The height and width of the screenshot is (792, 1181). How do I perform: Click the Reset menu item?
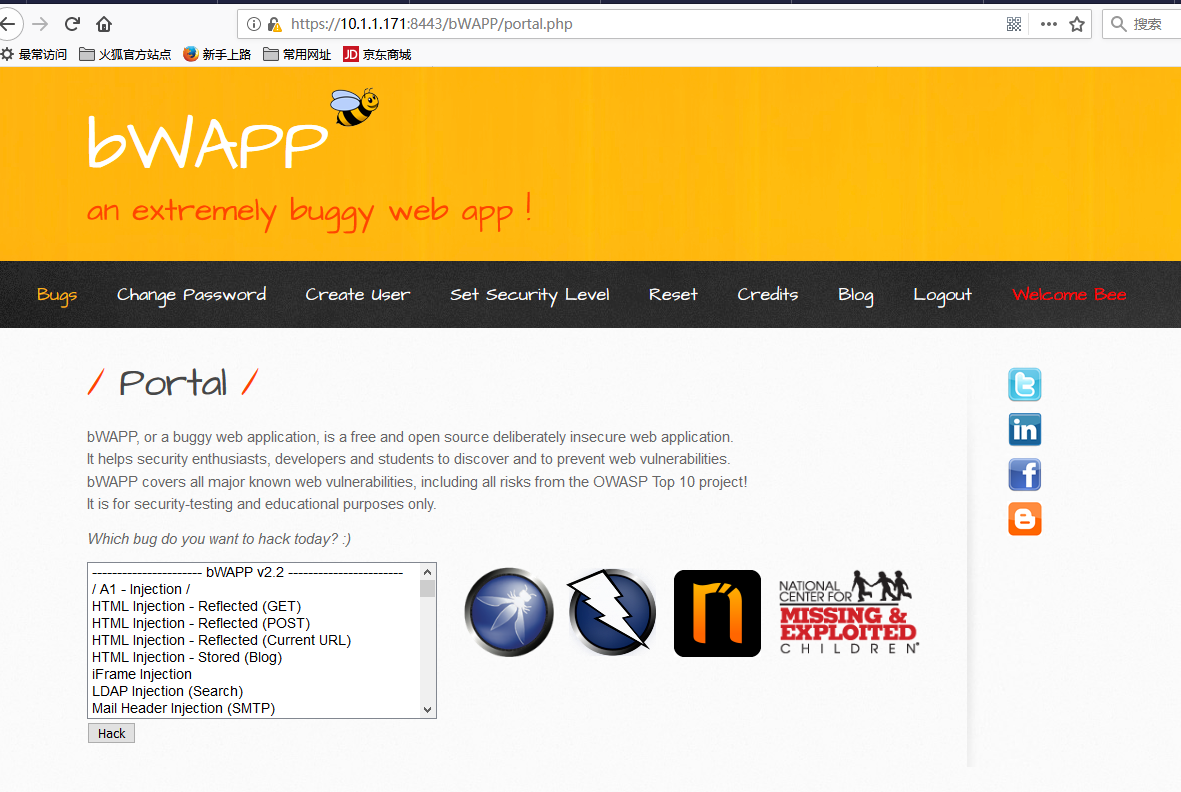[673, 294]
